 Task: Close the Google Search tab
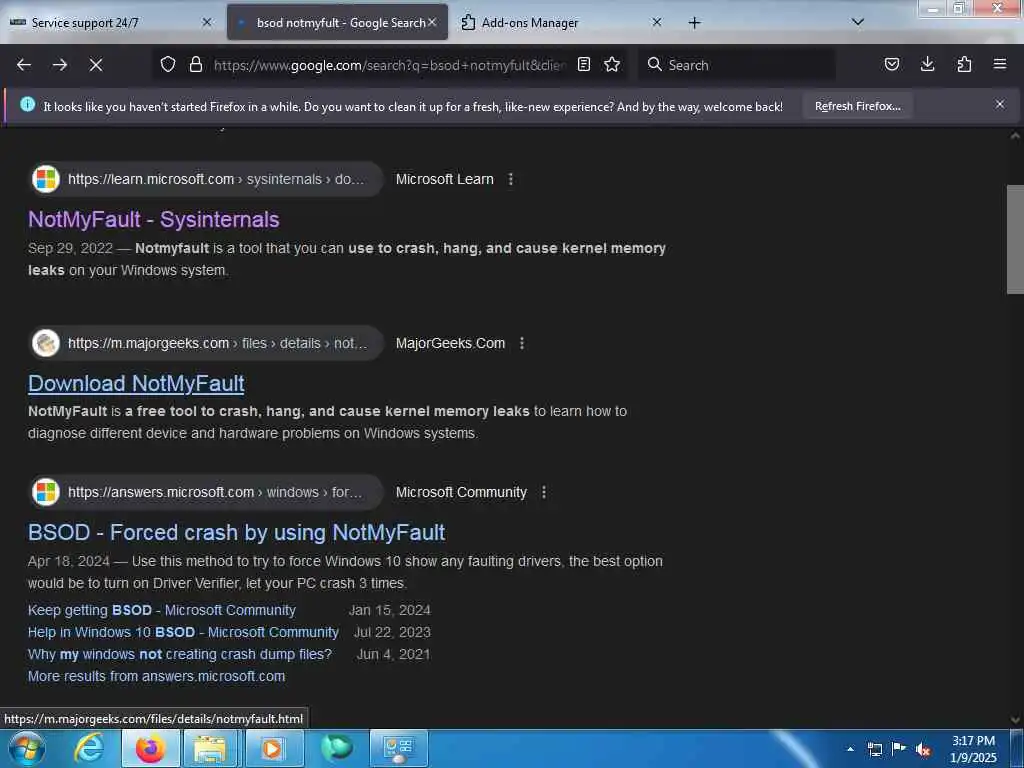(432, 22)
